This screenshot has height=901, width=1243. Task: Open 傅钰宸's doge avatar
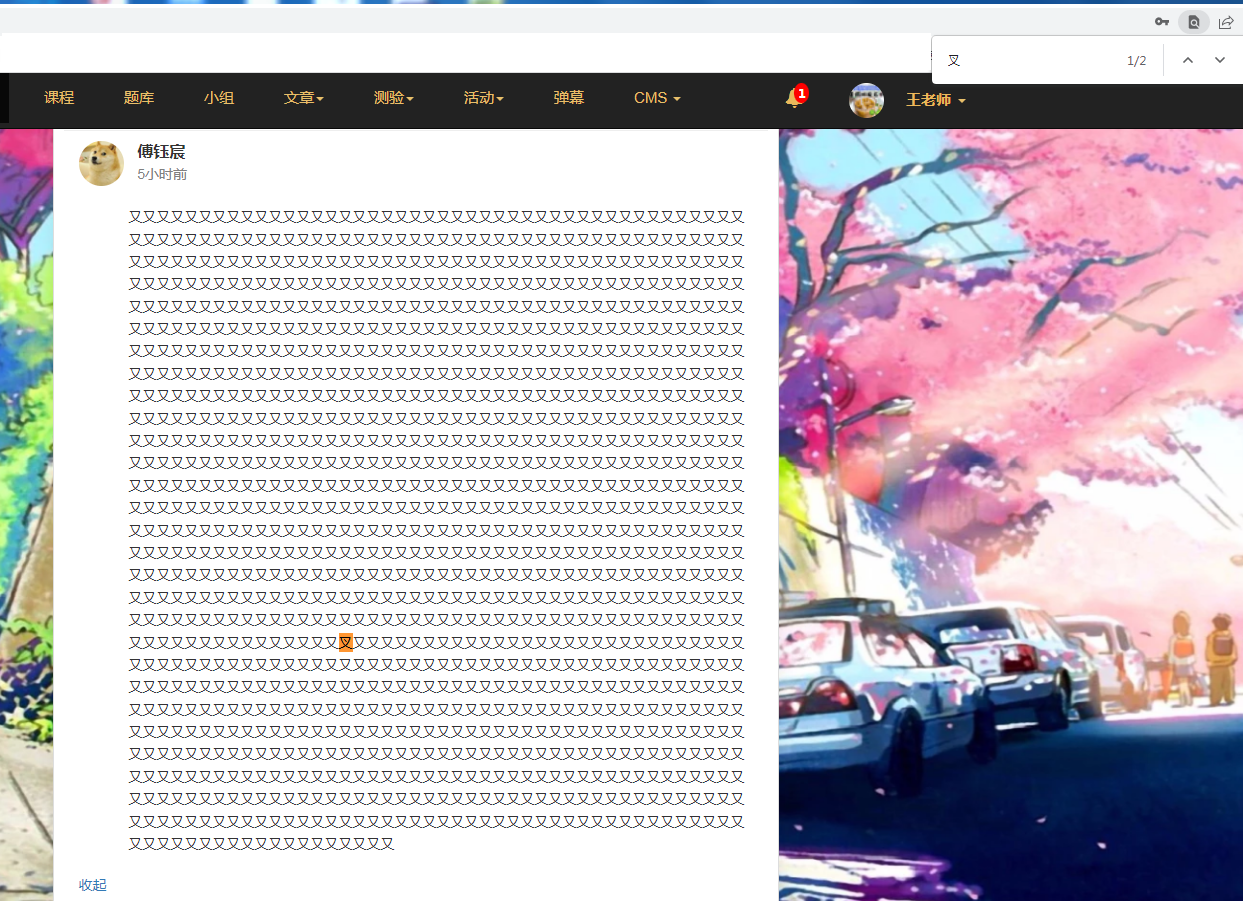point(102,163)
